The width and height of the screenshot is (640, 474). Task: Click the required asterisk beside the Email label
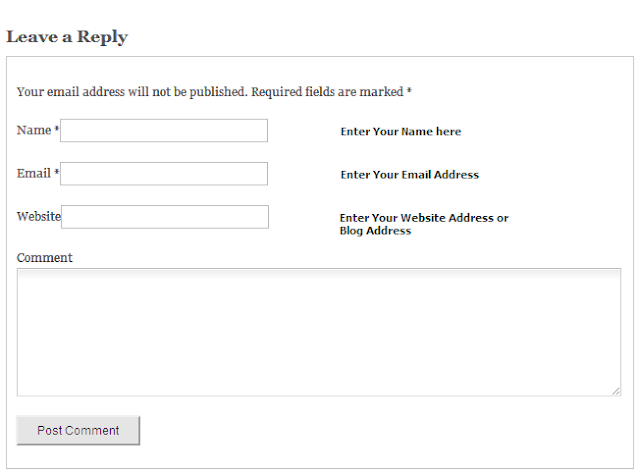(x=57, y=173)
